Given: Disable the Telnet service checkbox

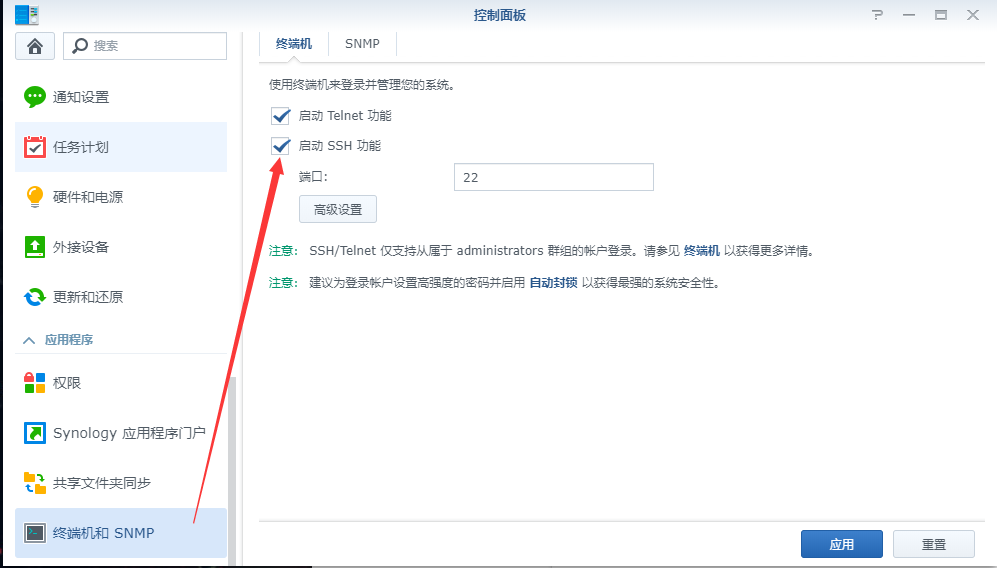Looking at the screenshot, I should [280, 116].
